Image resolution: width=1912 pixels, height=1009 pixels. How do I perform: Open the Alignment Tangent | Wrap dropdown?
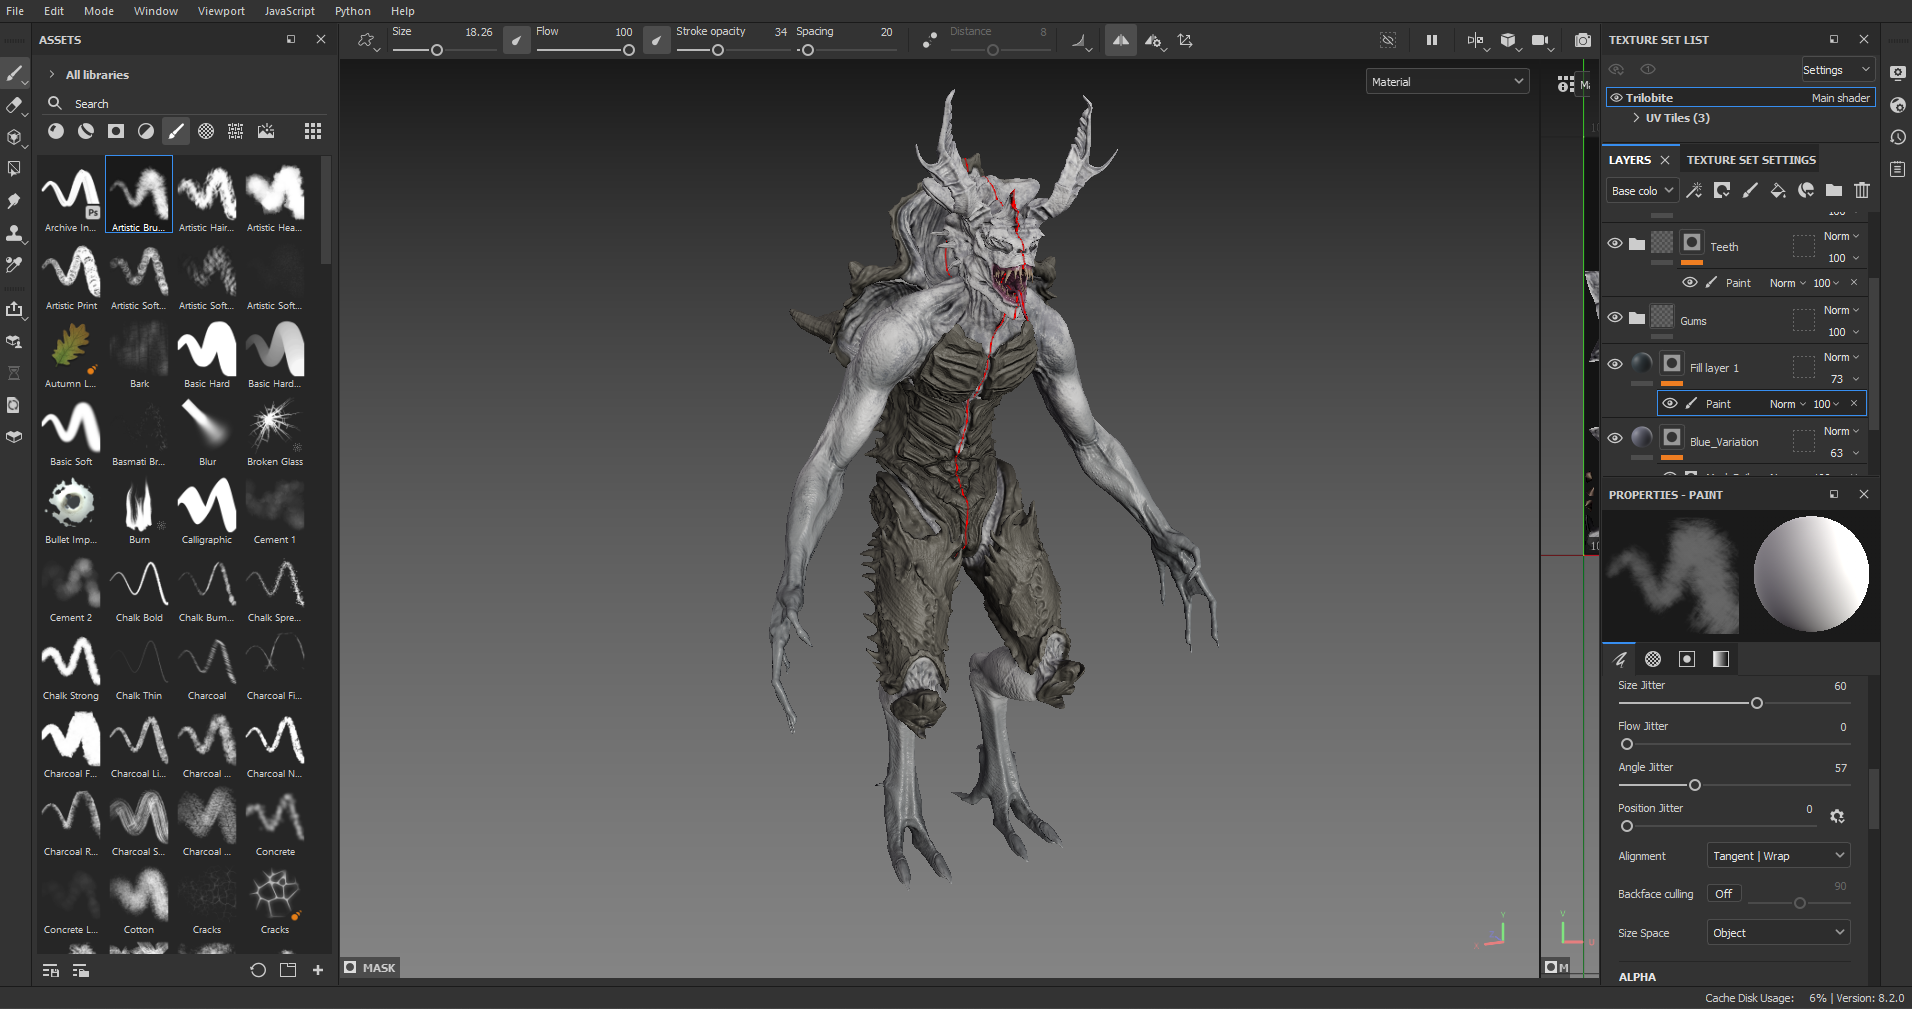pyautogui.click(x=1777, y=856)
